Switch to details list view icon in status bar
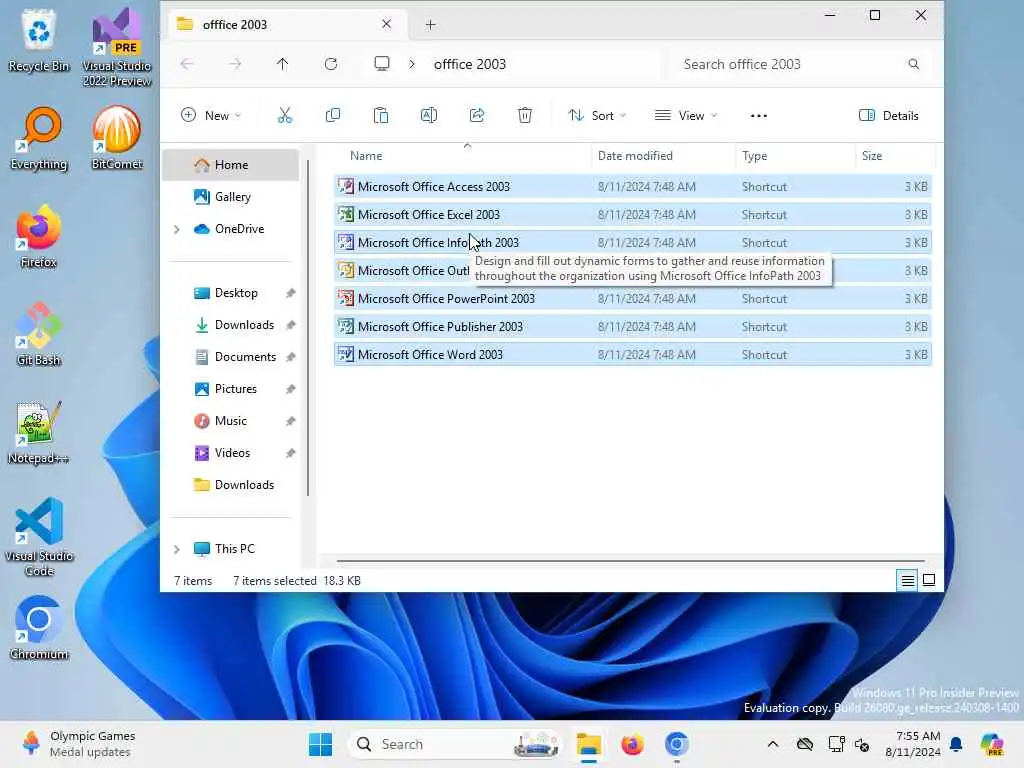 tap(908, 580)
